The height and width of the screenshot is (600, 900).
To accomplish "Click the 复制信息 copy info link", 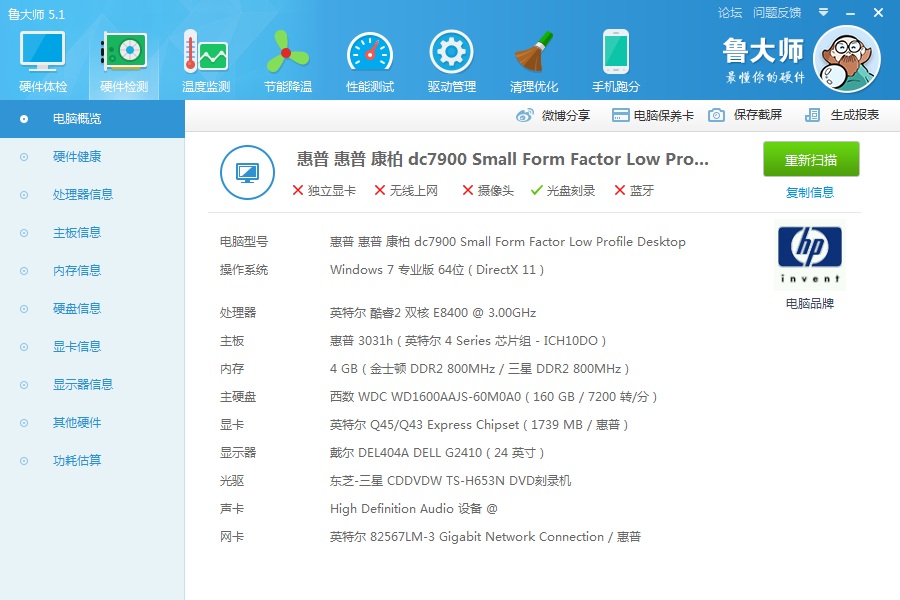I will click(x=810, y=192).
